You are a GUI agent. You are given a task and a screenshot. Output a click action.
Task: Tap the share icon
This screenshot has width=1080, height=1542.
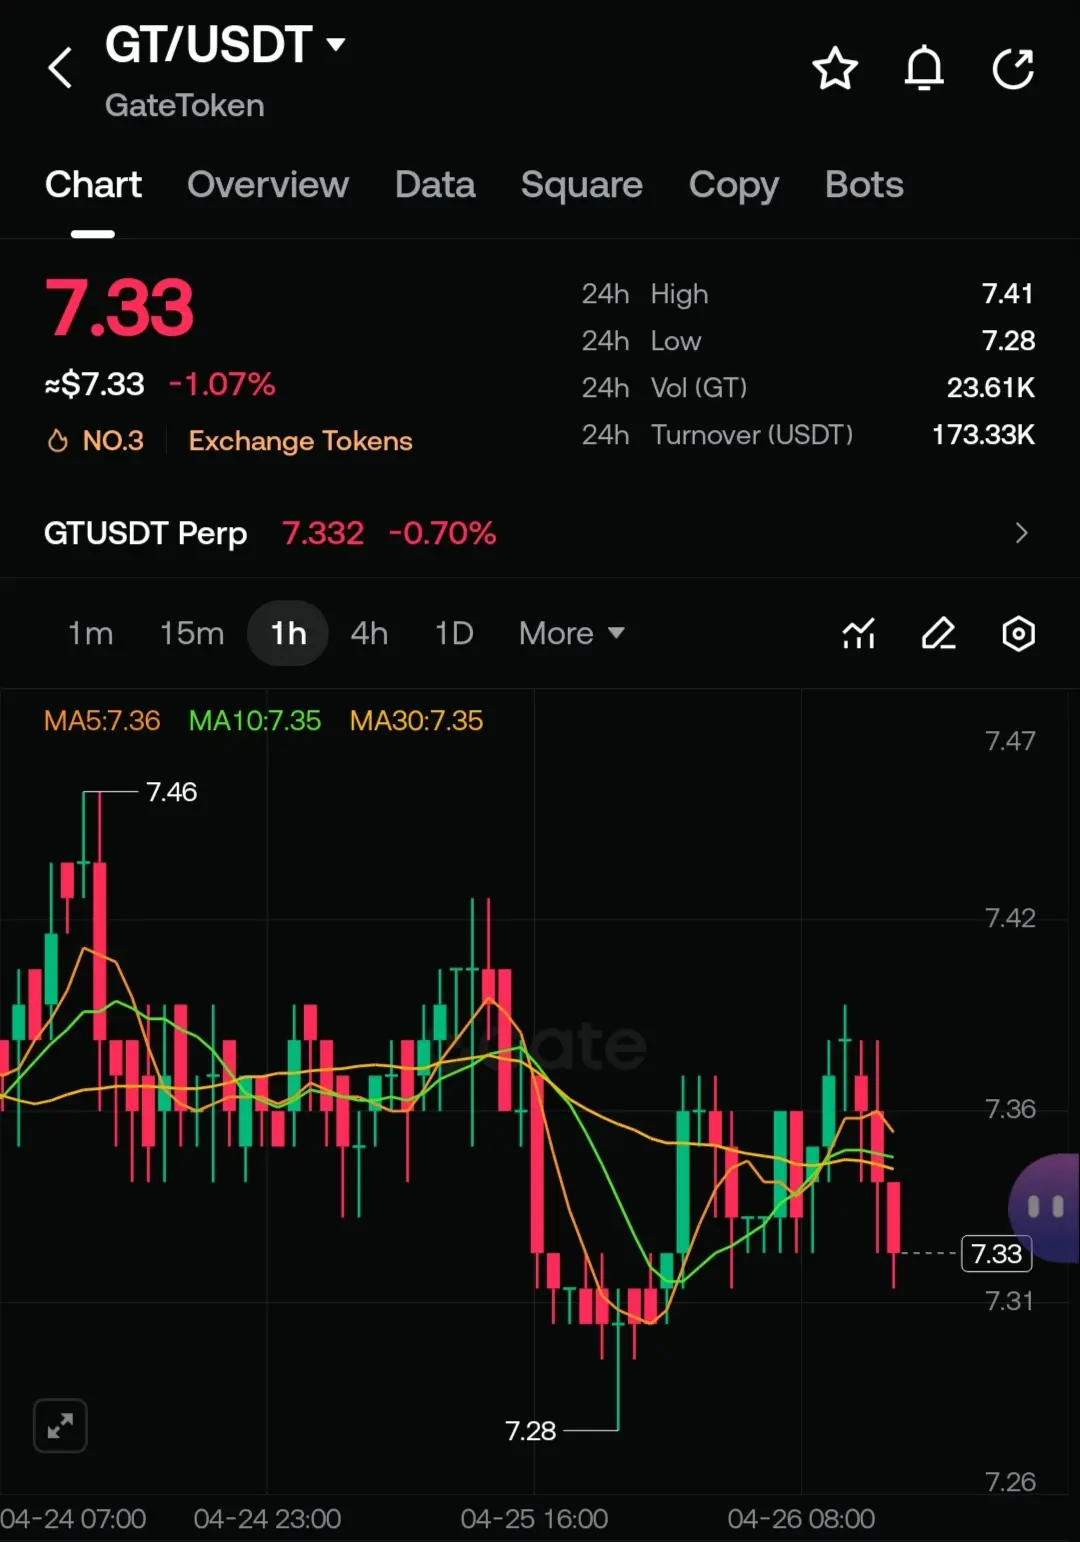1013,69
